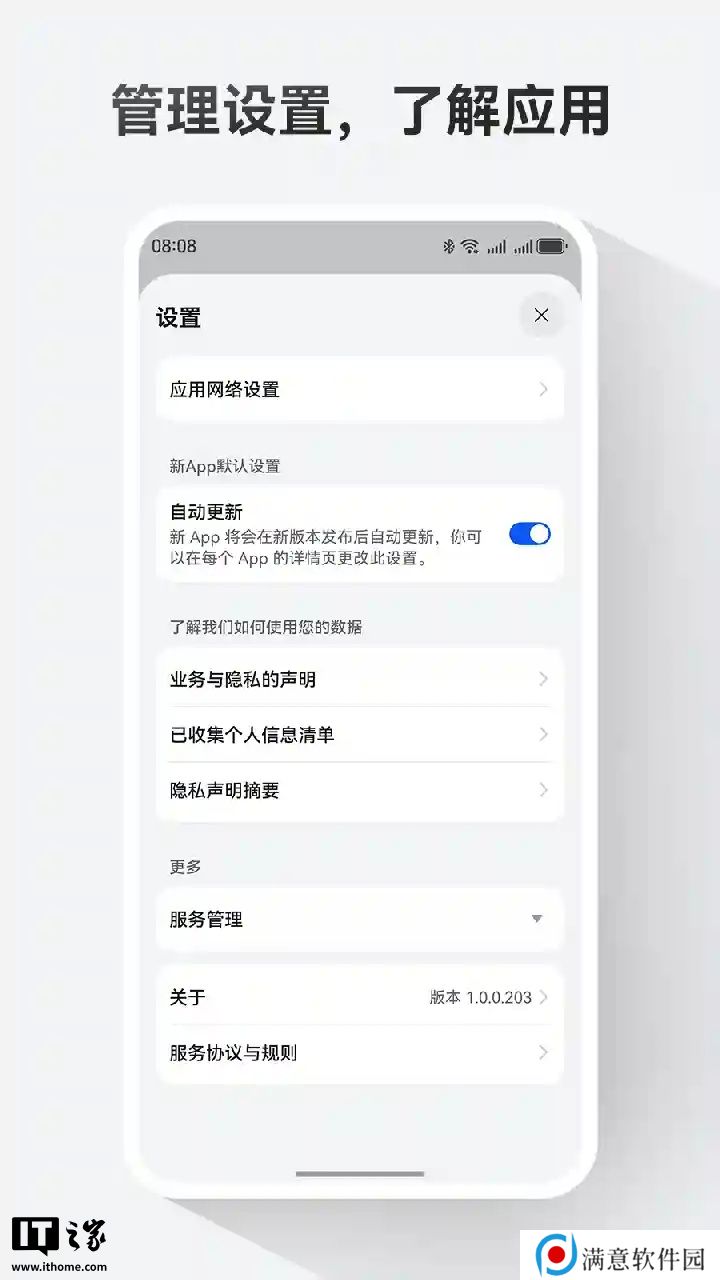The image size is (720, 1280).
Task: Open 隐私声明摘要 entry
Action: pos(360,791)
